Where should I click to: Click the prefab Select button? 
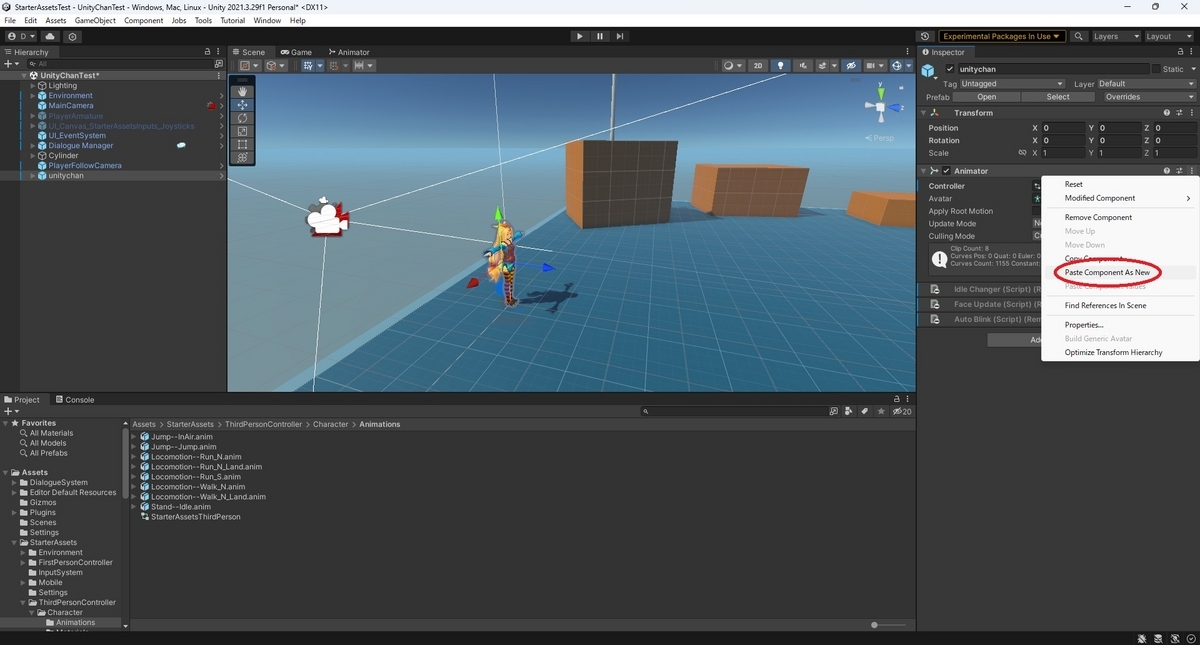(1058, 97)
